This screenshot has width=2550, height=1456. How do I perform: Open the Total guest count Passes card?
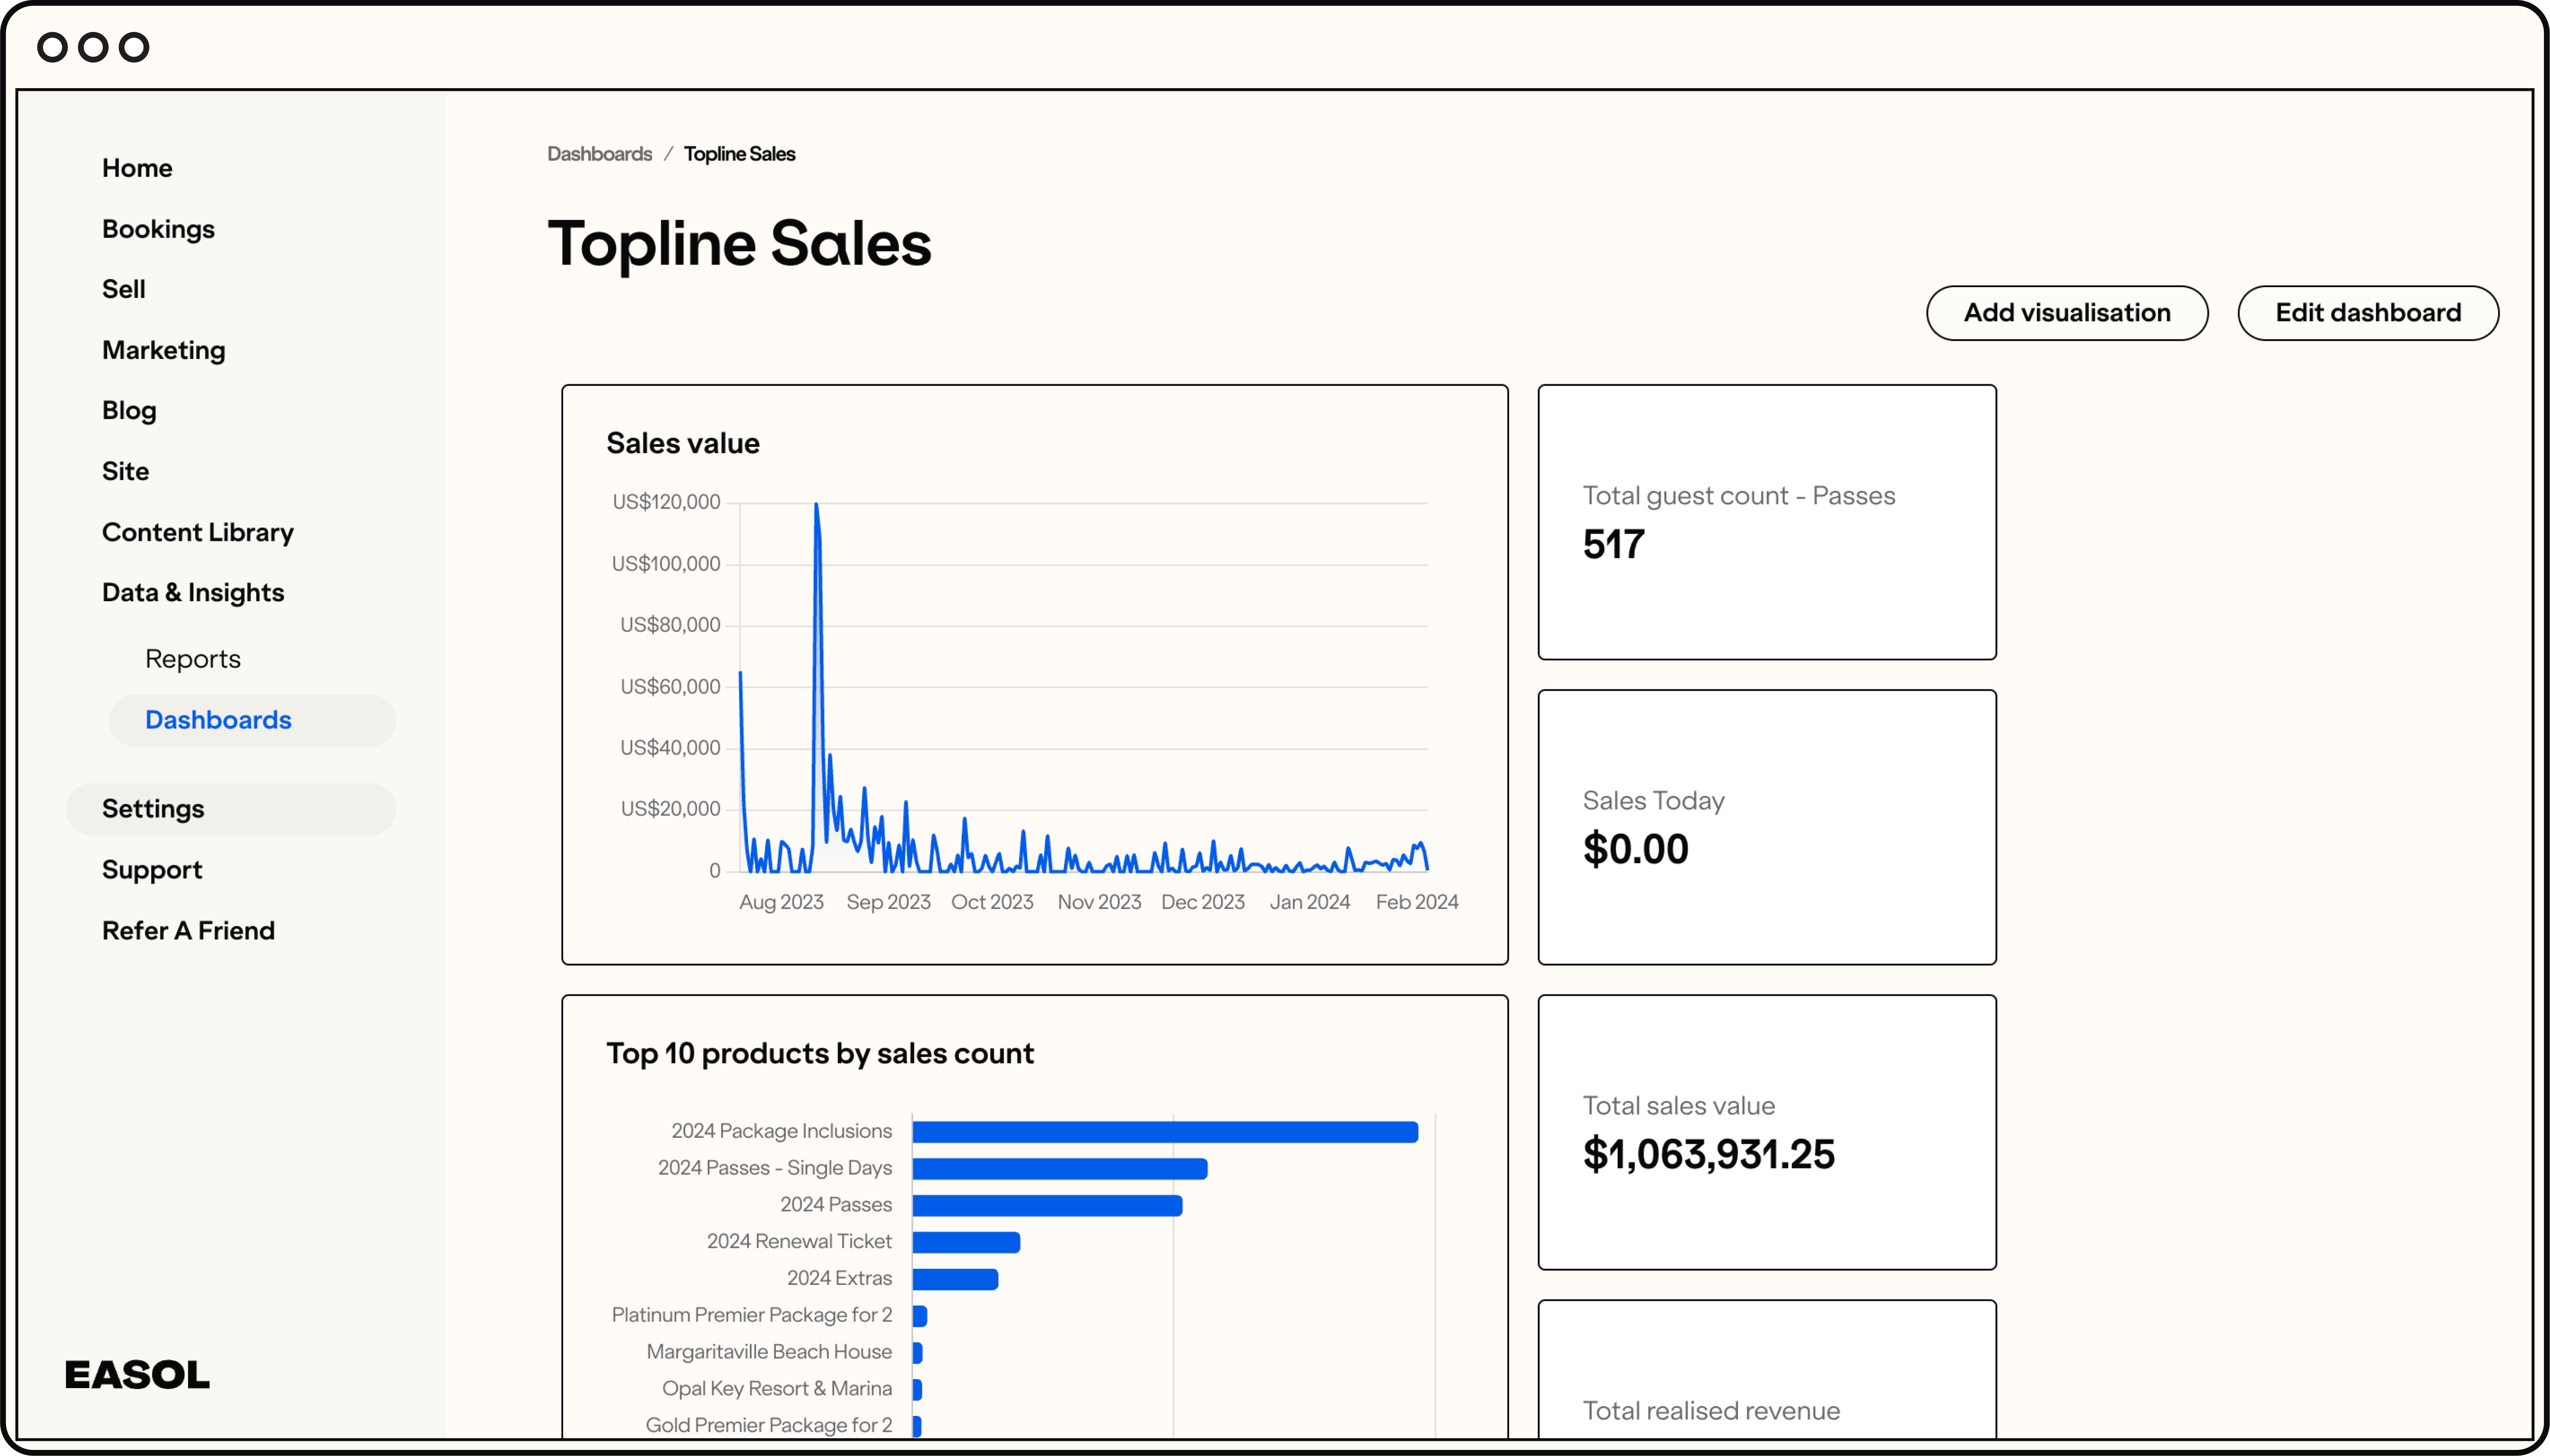pyautogui.click(x=1766, y=522)
